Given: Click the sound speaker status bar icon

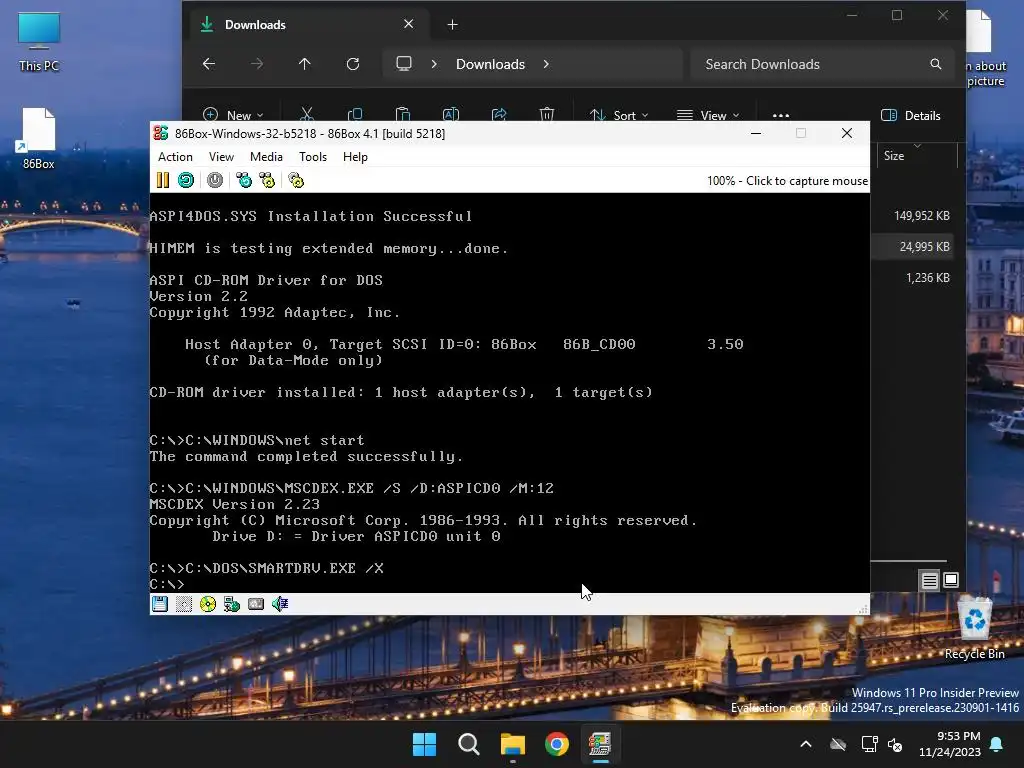Looking at the screenshot, I should pos(280,604).
